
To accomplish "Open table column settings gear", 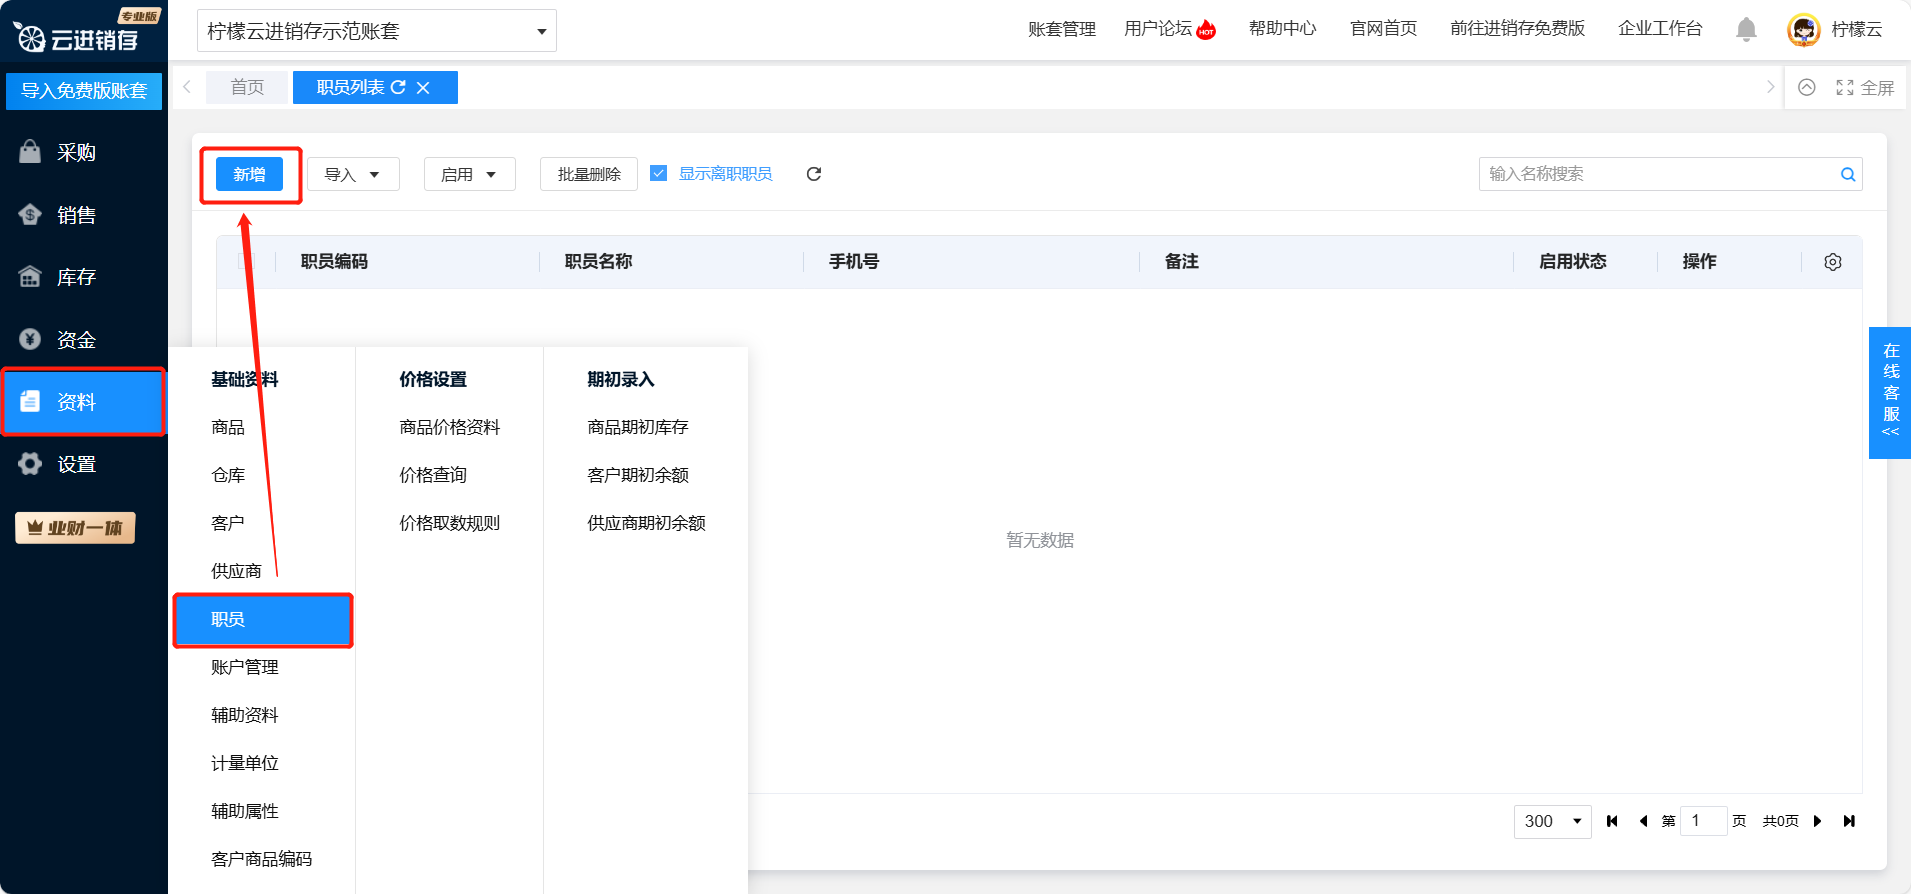I will 1832,262.
